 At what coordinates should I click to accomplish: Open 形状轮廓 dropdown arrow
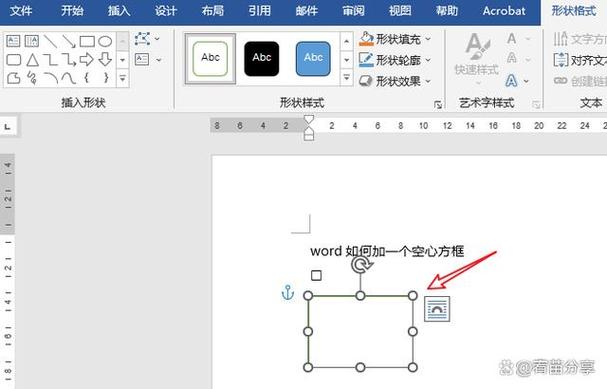pyautogui.click(x=428, y=60)
